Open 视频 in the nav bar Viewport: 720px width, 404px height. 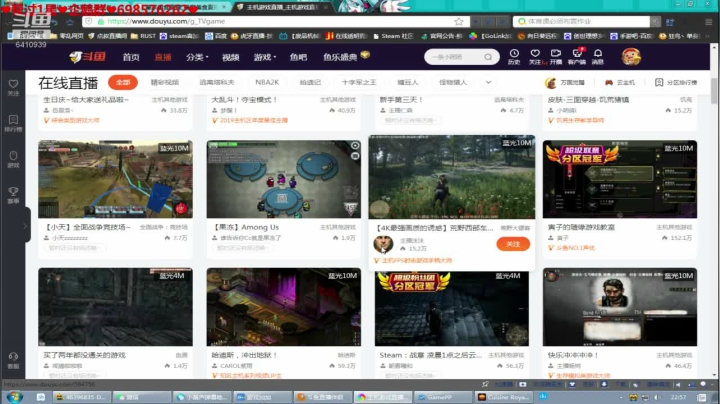231,57
